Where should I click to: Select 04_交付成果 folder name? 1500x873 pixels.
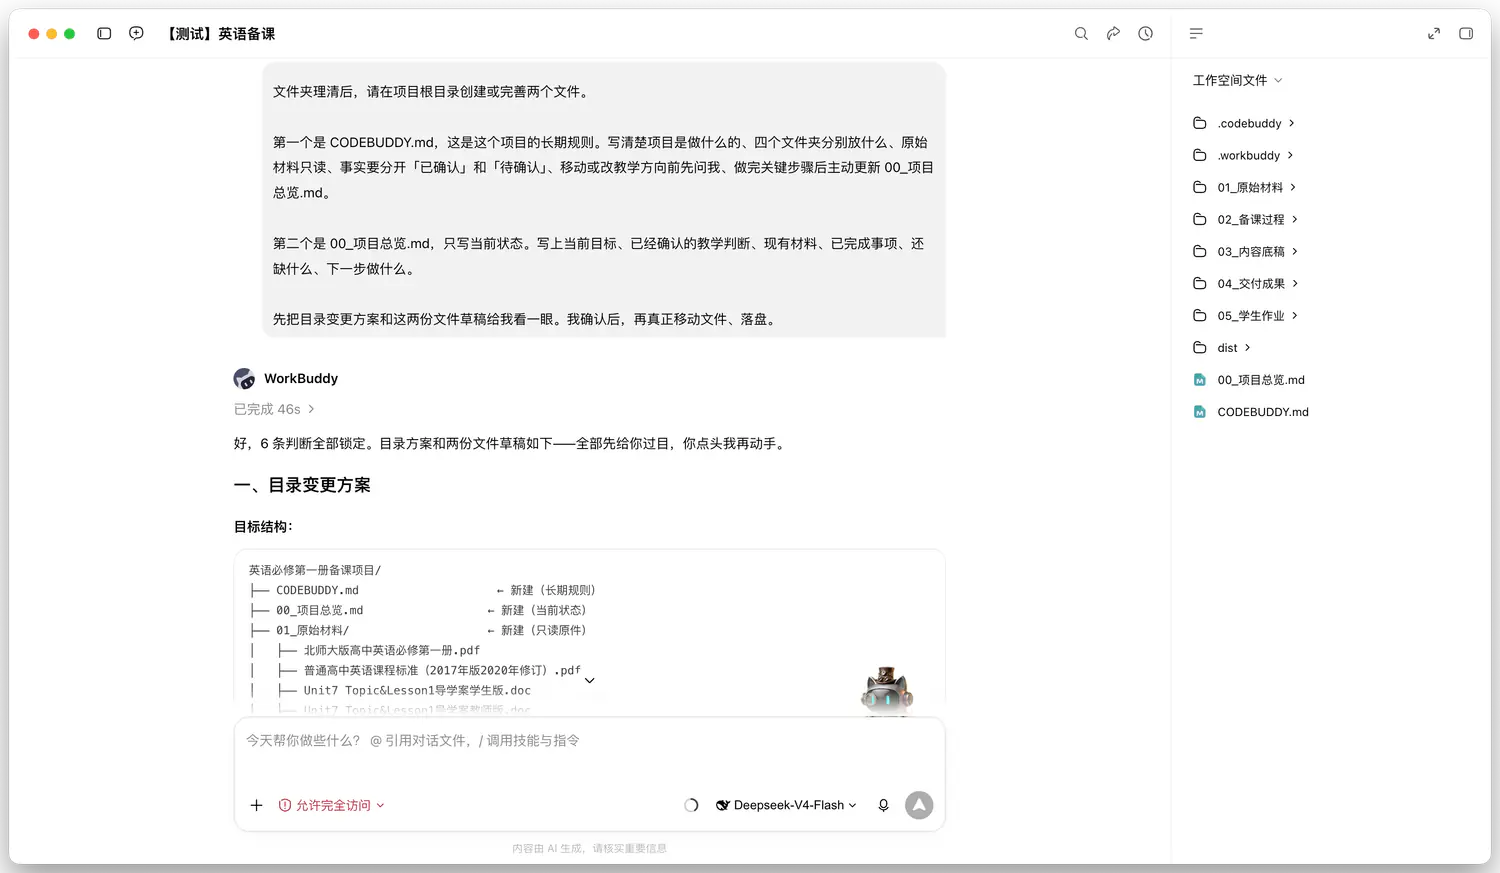[x=1251, y=283]
